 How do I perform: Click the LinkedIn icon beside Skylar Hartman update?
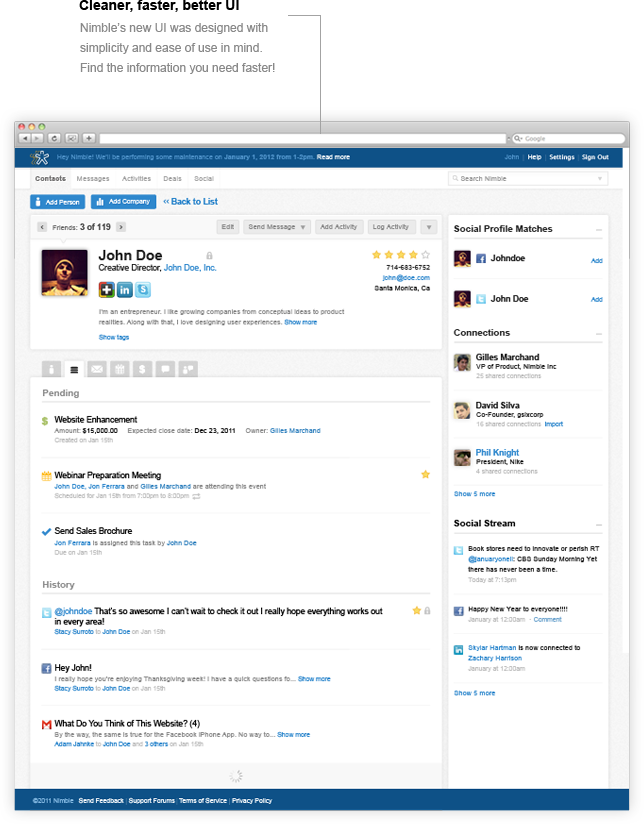coord(458,650)
